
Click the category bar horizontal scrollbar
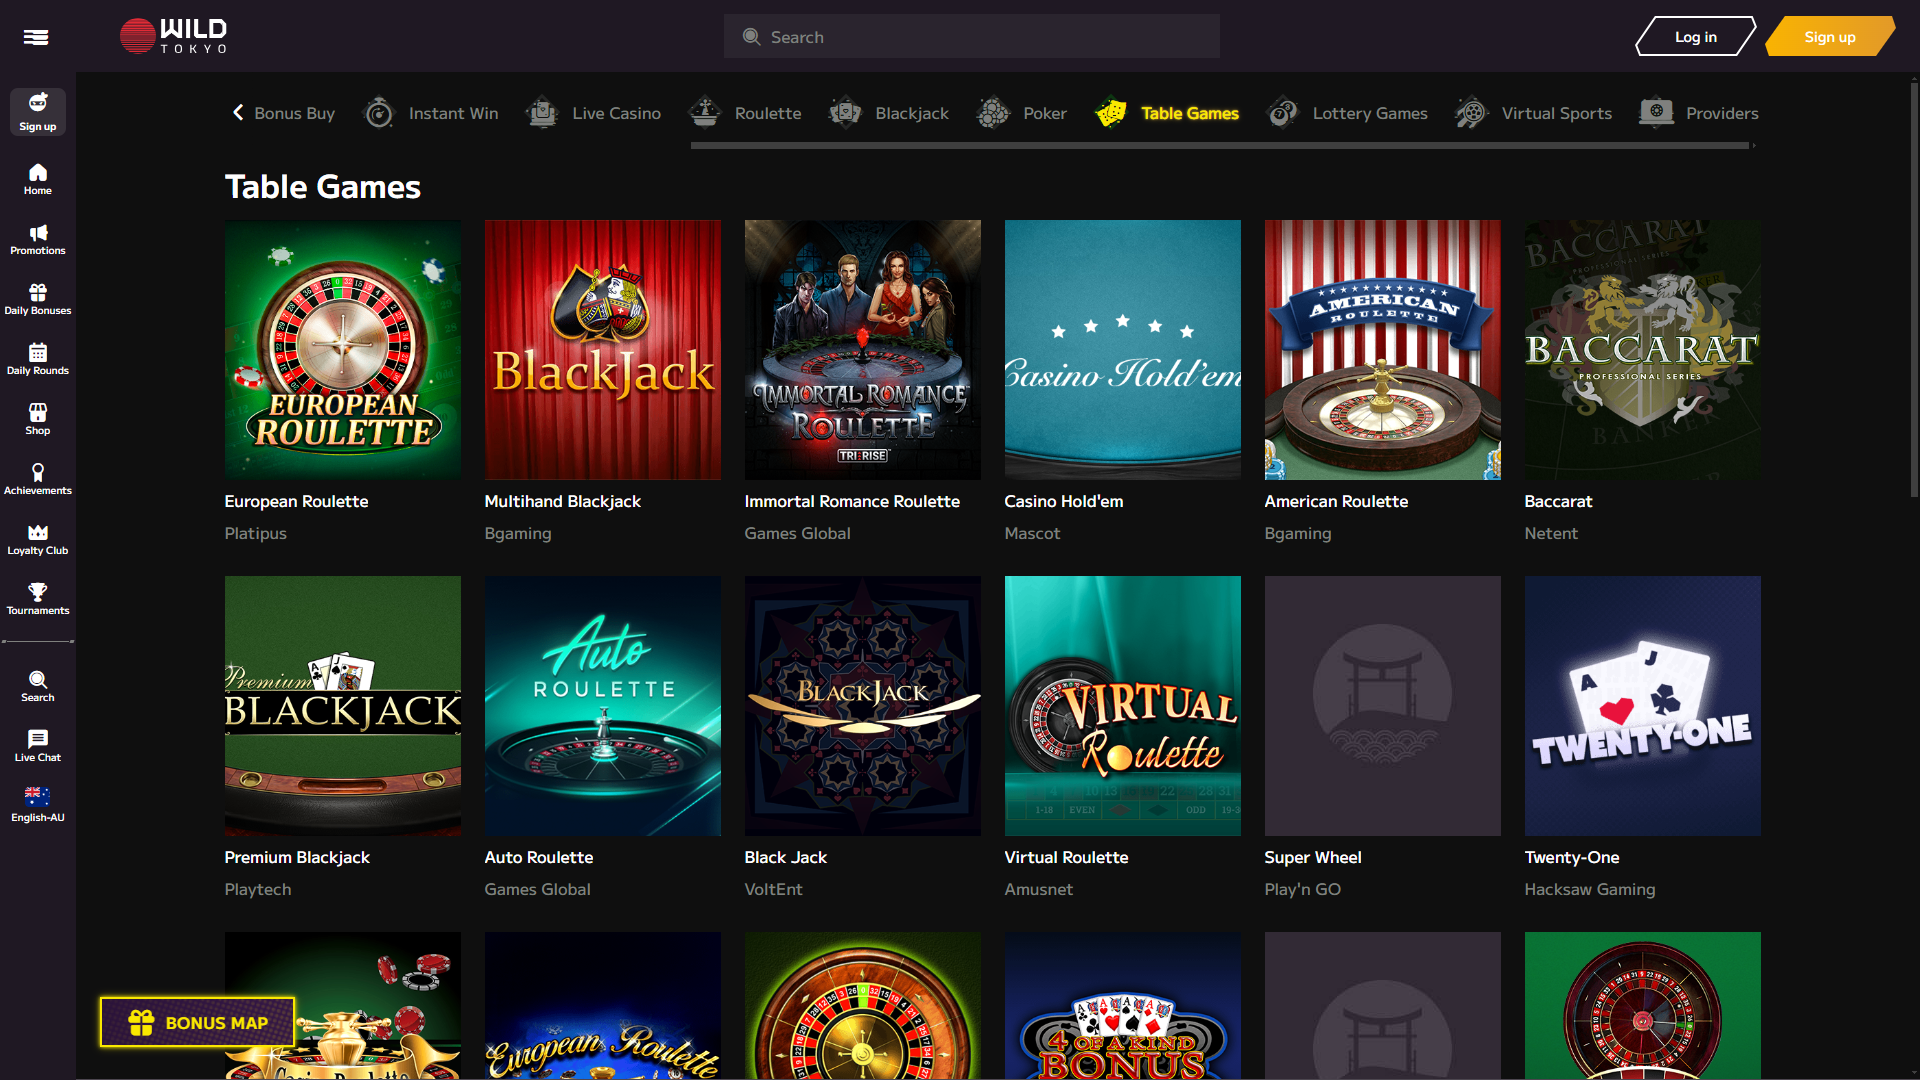1220,145
